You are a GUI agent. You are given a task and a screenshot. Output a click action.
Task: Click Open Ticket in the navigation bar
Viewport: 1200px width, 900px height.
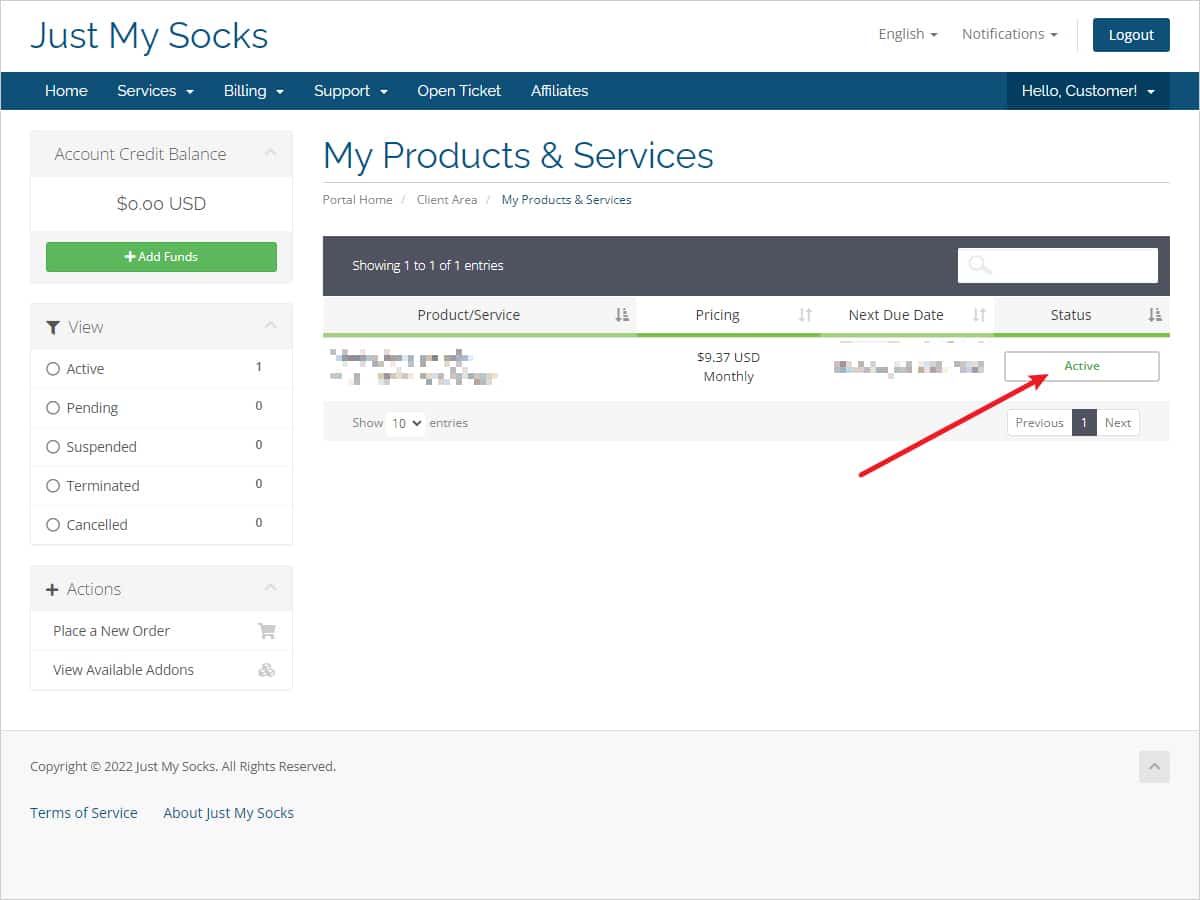(459, 91)
